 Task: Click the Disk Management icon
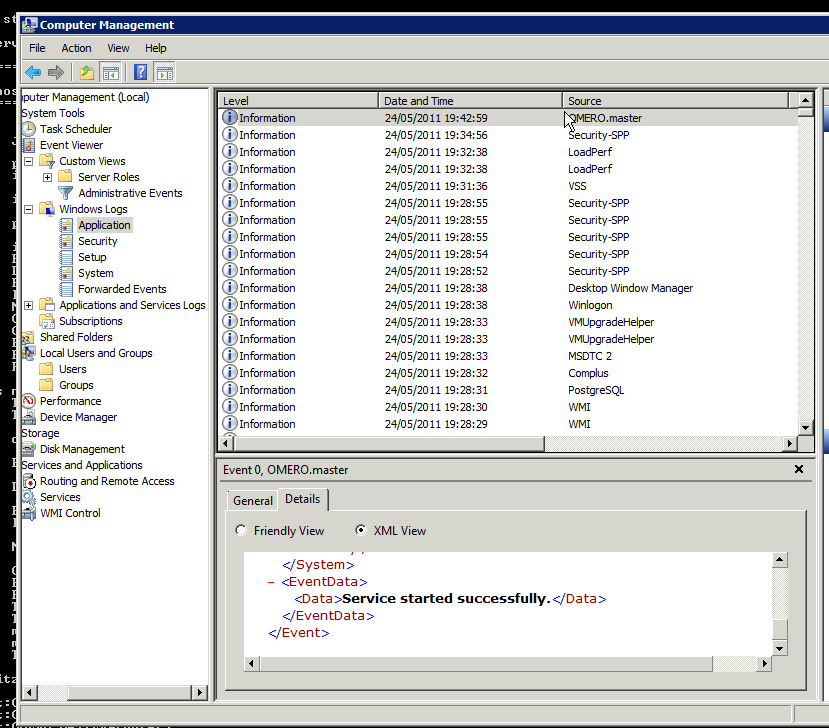point(29,449)
